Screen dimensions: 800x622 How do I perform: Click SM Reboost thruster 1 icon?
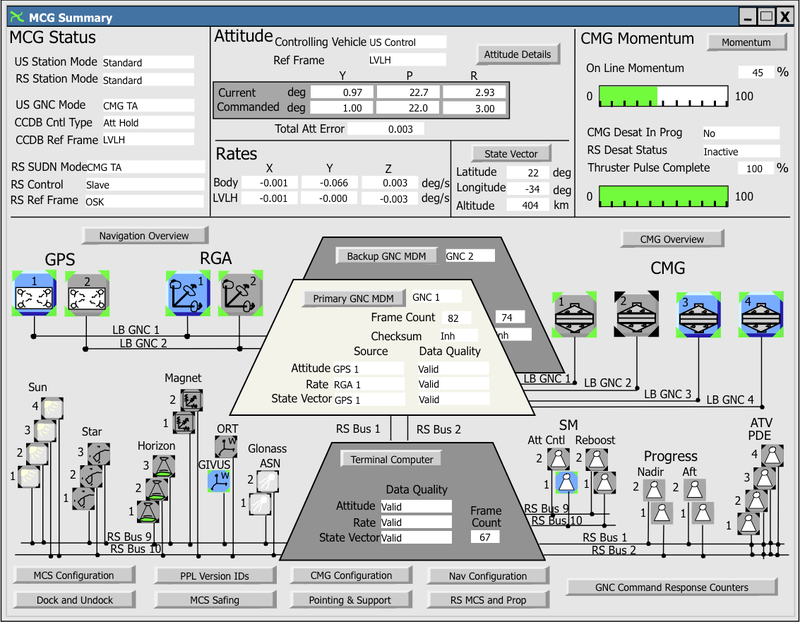tap(605, 482)
